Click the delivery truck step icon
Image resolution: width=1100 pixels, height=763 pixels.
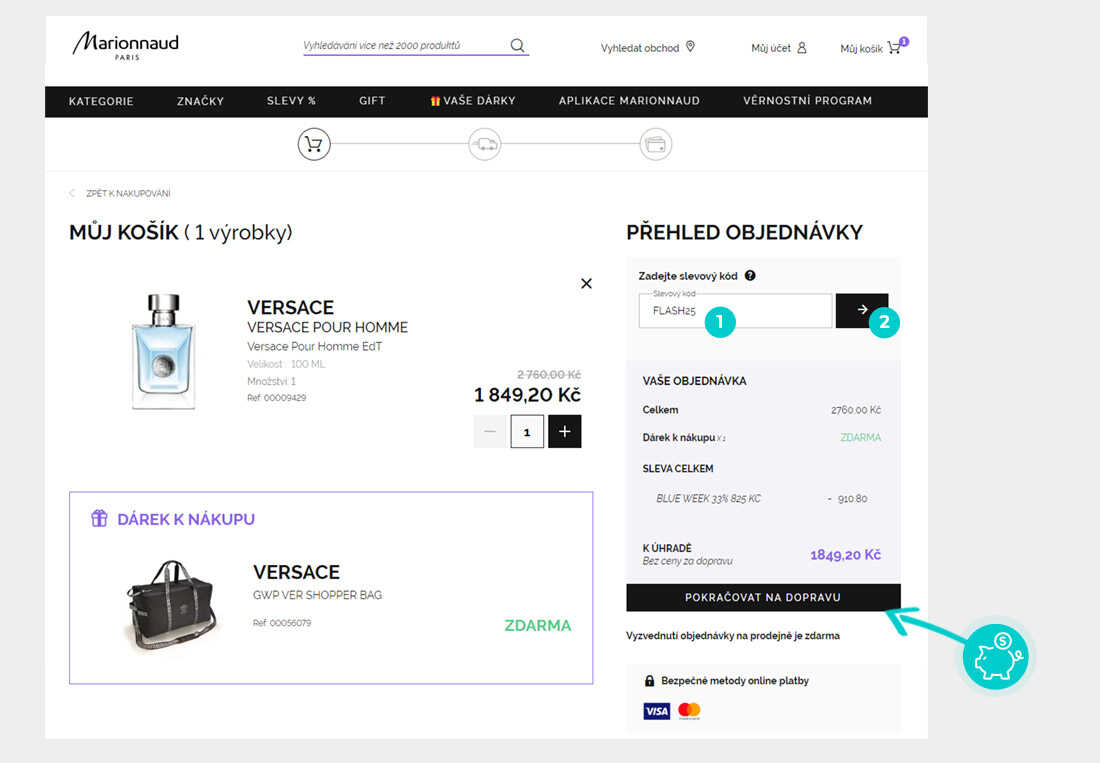(x=485, y=144)
